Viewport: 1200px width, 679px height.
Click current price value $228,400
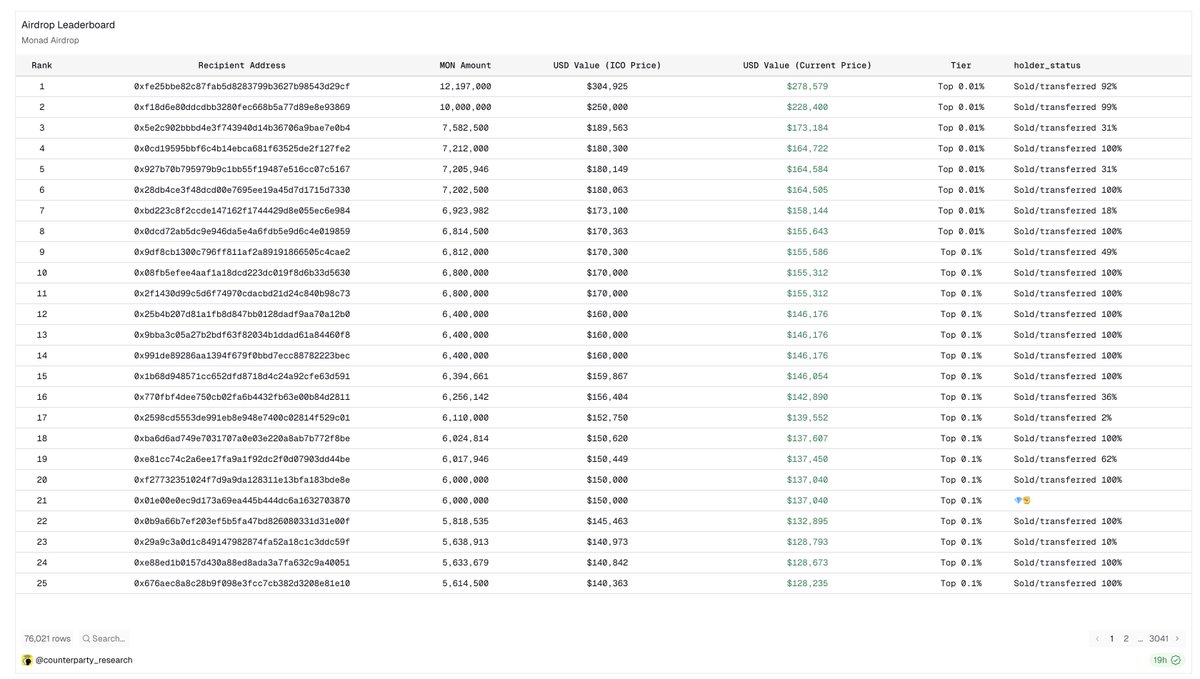tap(807, 107)
